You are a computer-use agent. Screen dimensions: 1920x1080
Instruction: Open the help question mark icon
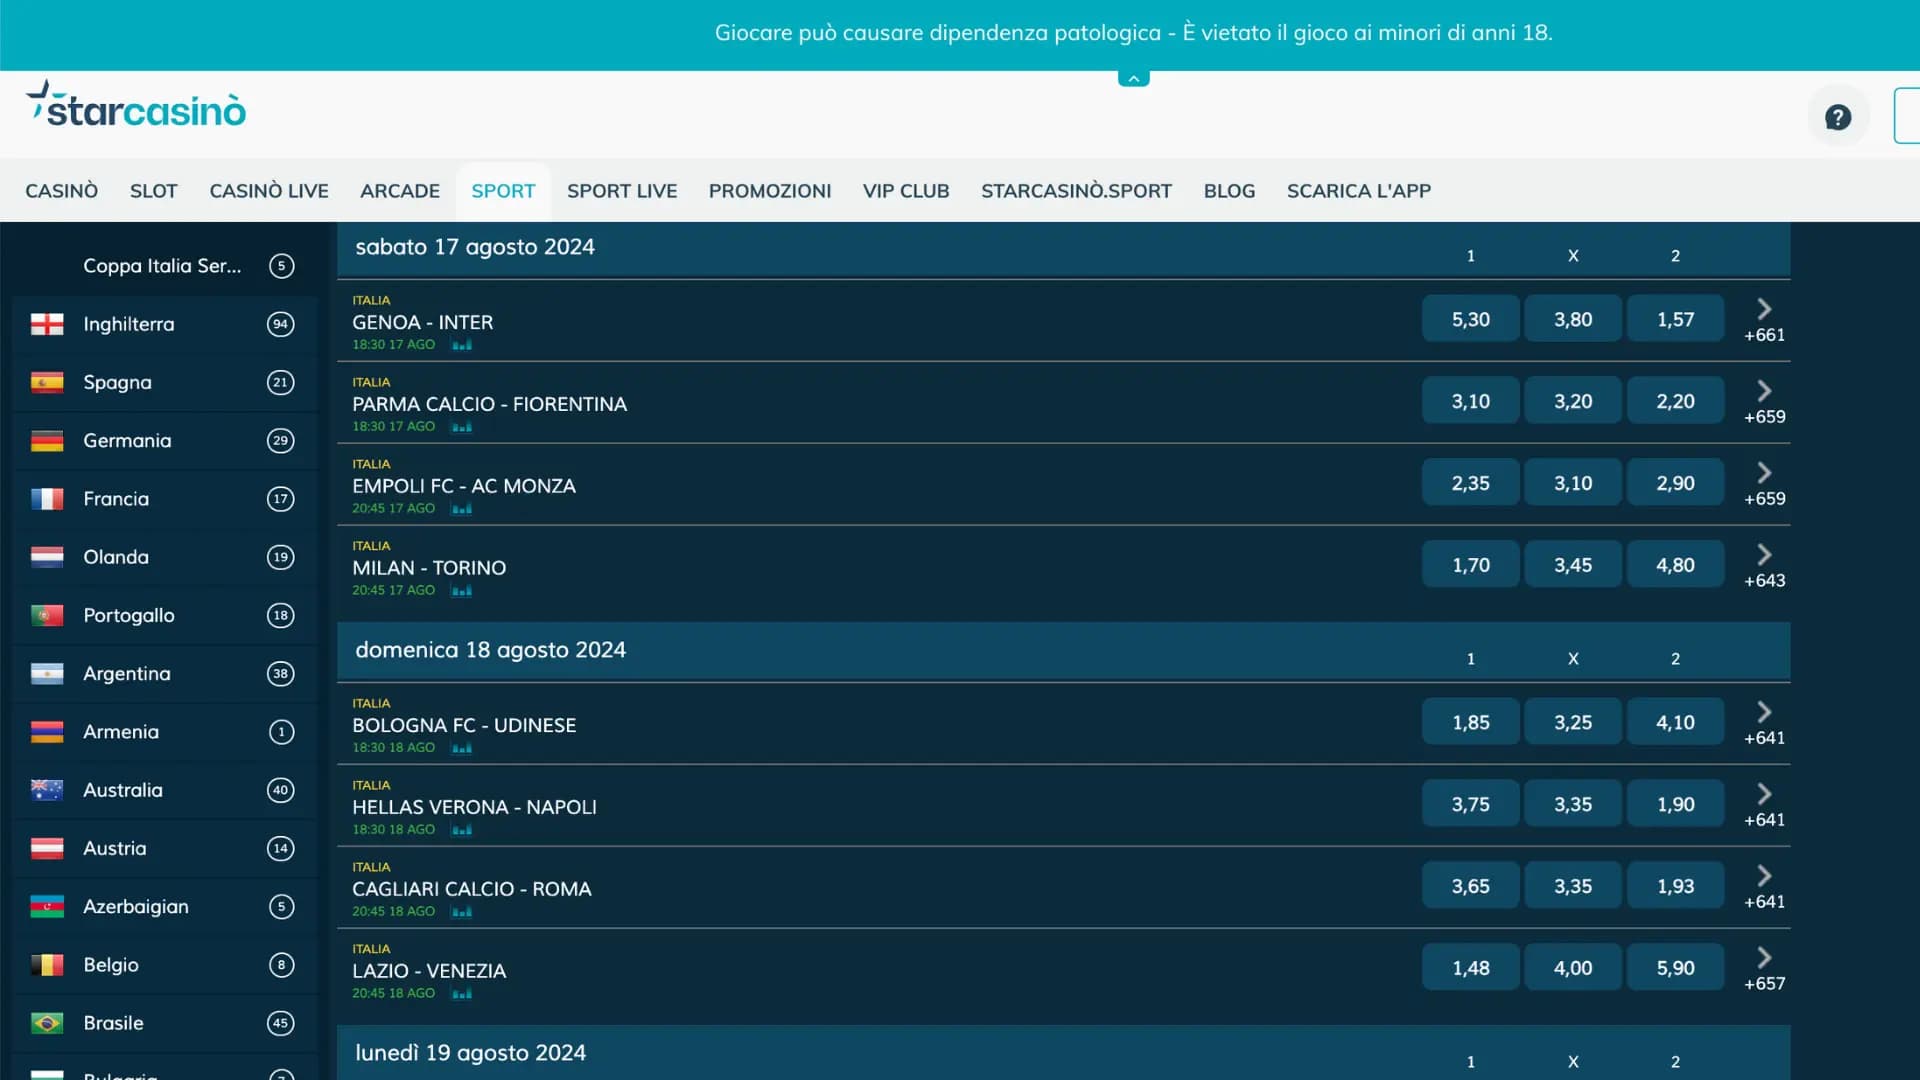click(x=1838, y=116)
